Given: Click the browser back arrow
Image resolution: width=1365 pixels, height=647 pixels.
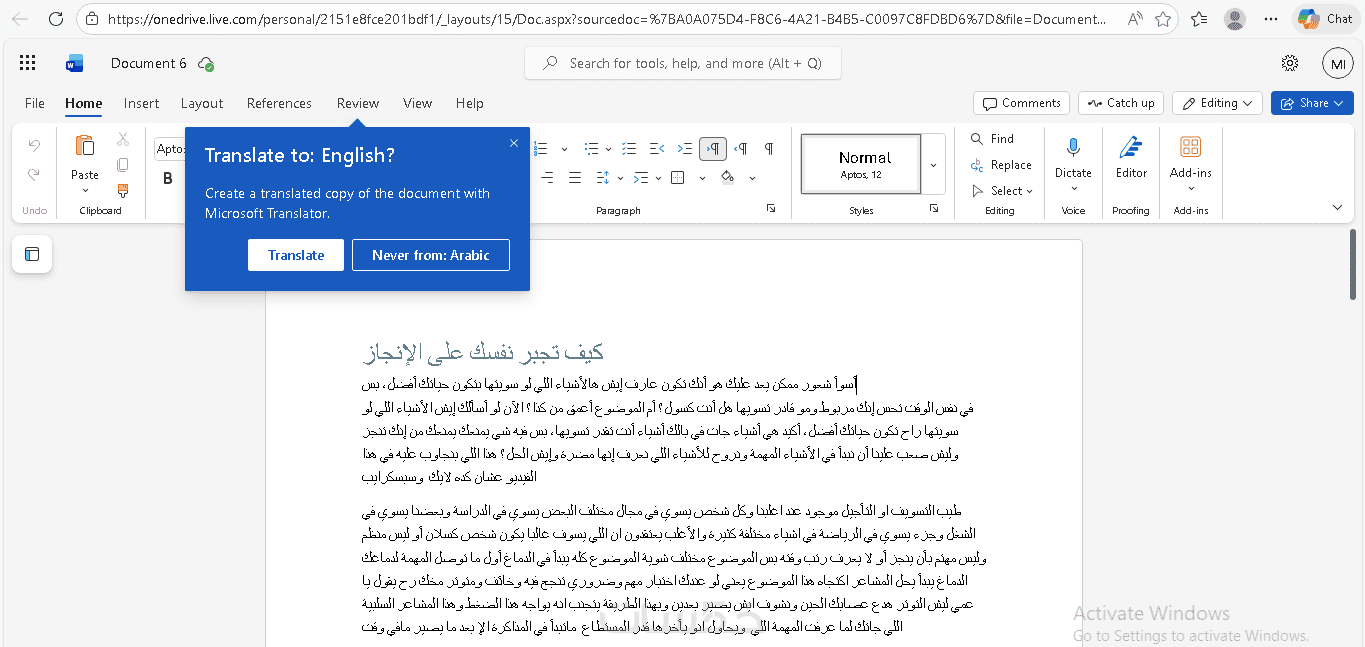Looking at the screenshot, I should tap(19, 19).
